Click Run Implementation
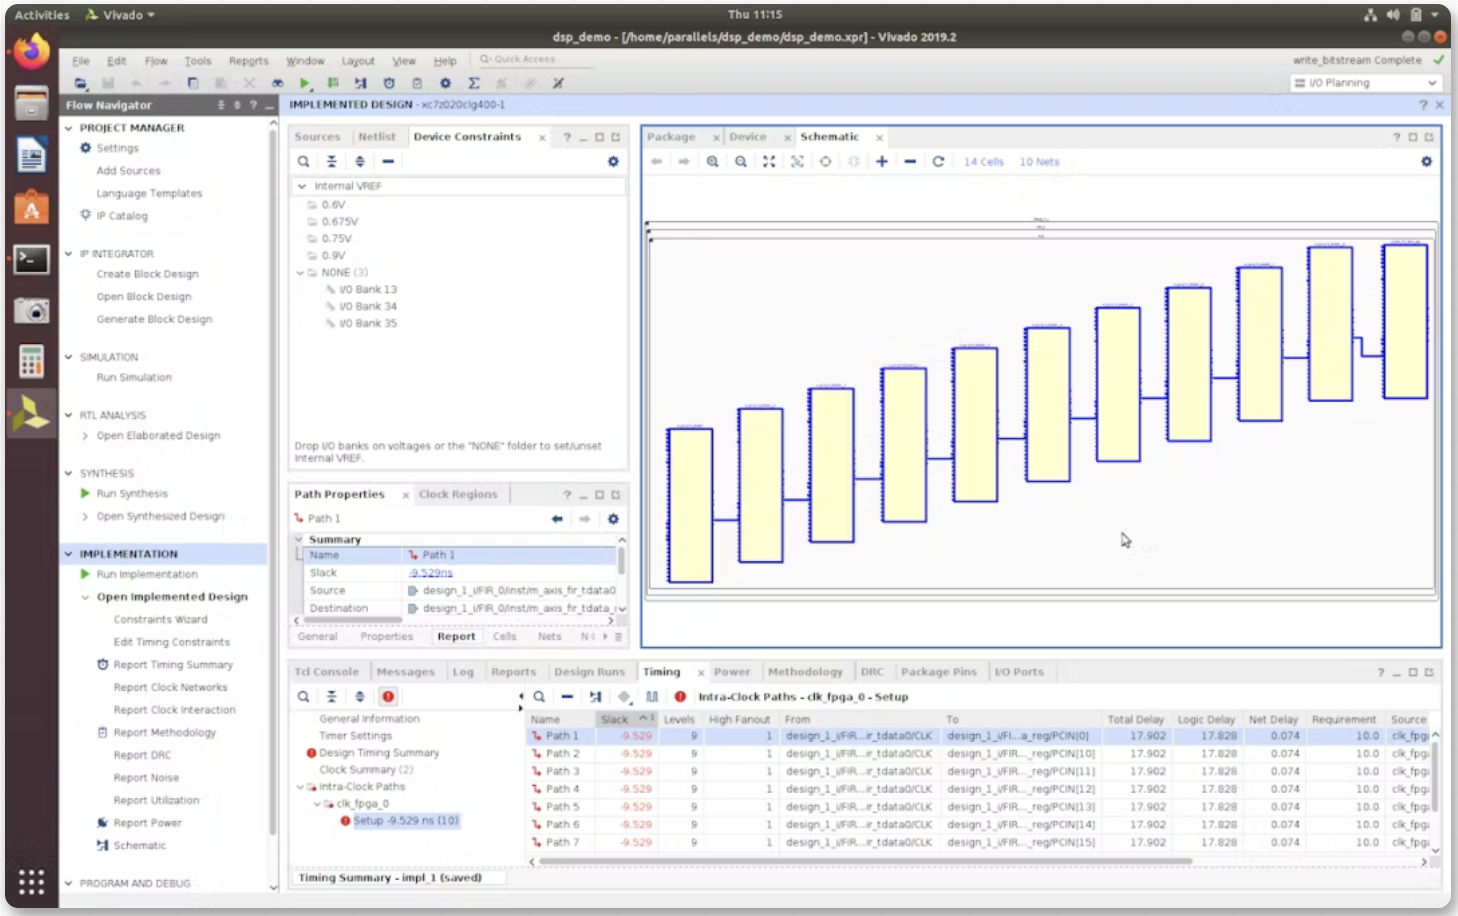This screenshot has width=1458, height=916. 147,575
